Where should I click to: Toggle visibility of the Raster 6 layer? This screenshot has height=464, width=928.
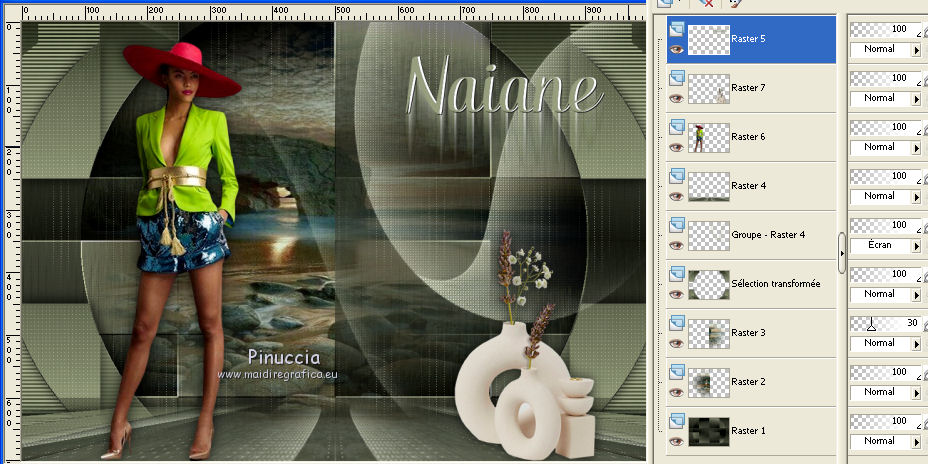[676, 148]
